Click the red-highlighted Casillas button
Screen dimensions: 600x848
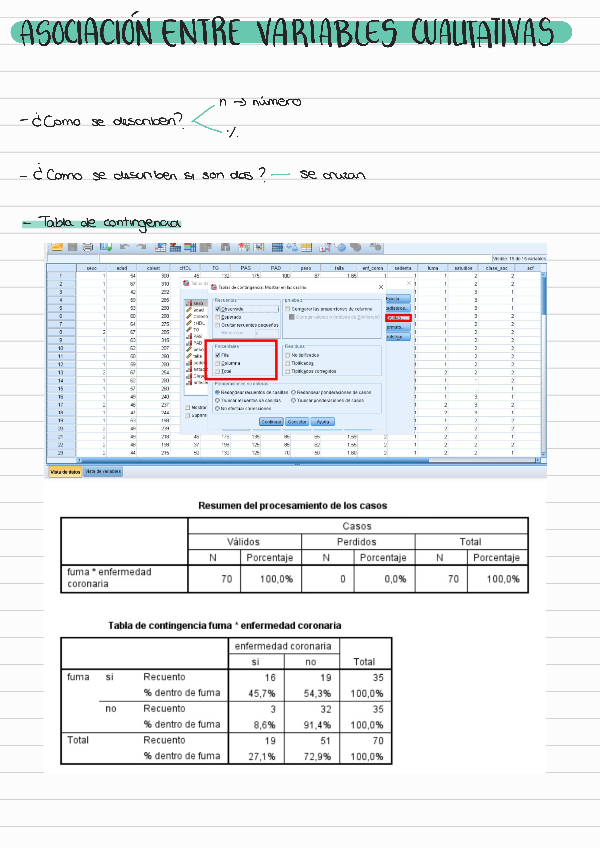coord(398,318)
